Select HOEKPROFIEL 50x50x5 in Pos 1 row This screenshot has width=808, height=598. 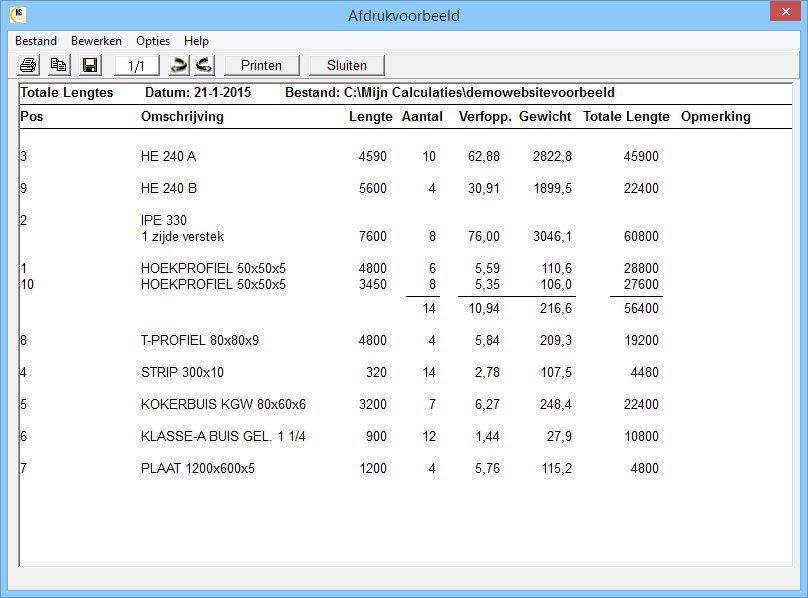(x=213, y=268)
